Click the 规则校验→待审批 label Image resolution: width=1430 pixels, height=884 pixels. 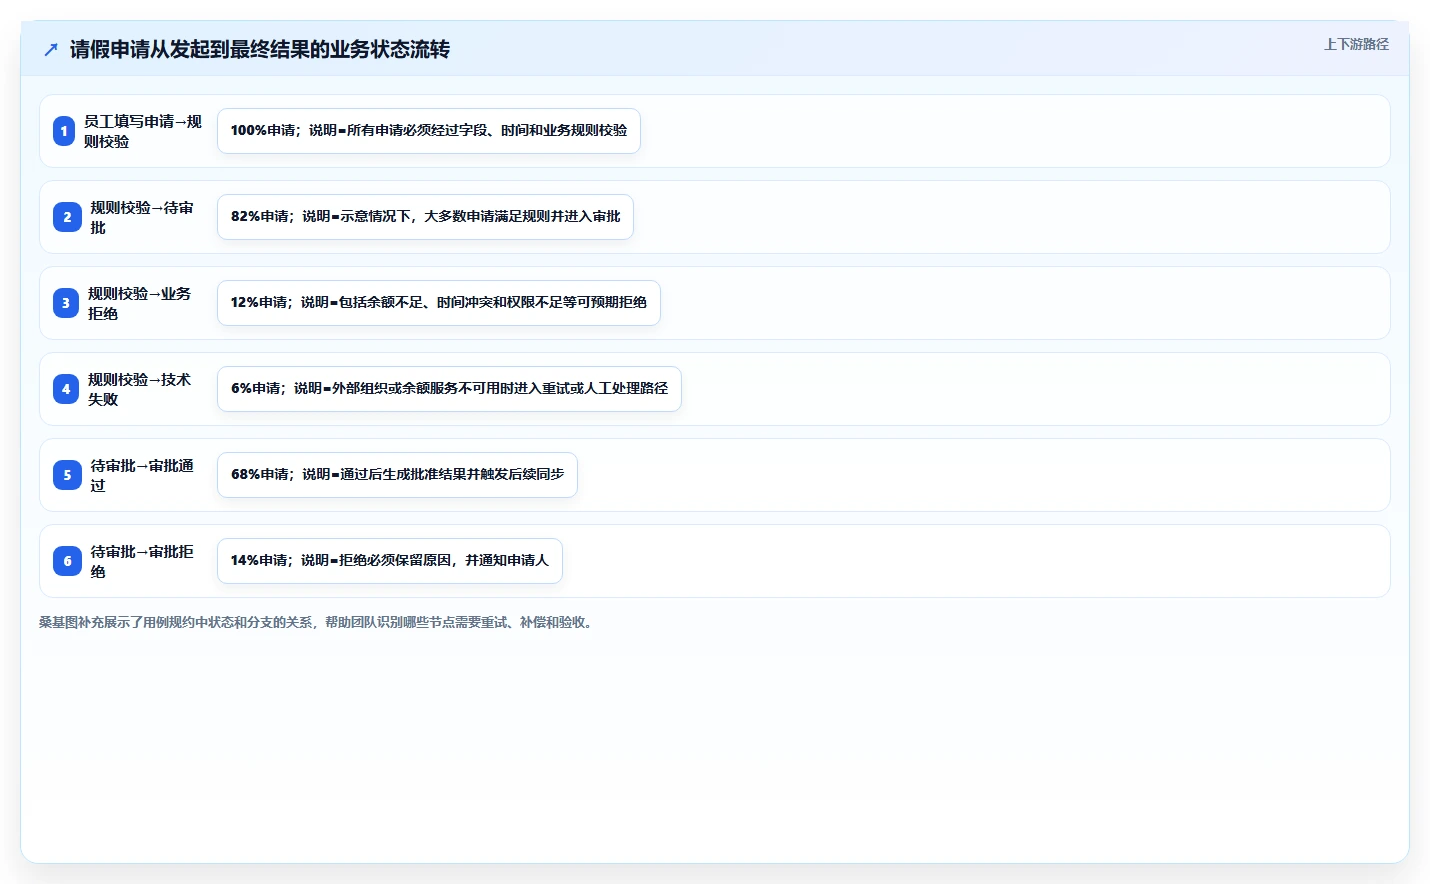[143, 217]
